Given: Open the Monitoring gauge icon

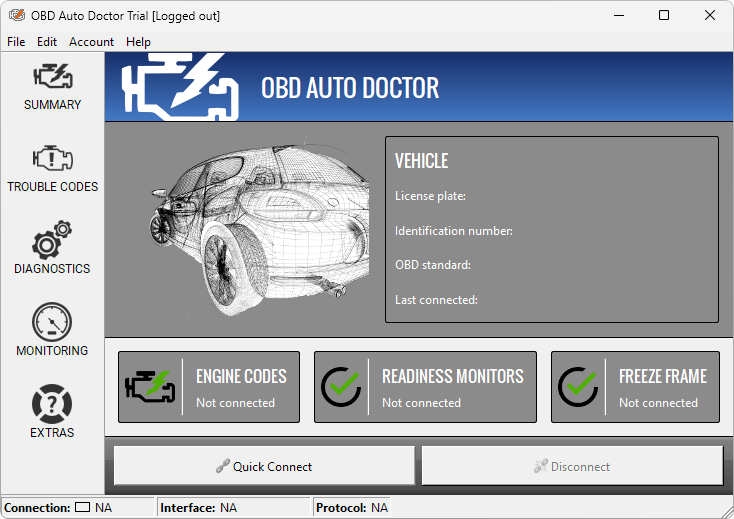Looking at the screenshot, I should (52, 322).
